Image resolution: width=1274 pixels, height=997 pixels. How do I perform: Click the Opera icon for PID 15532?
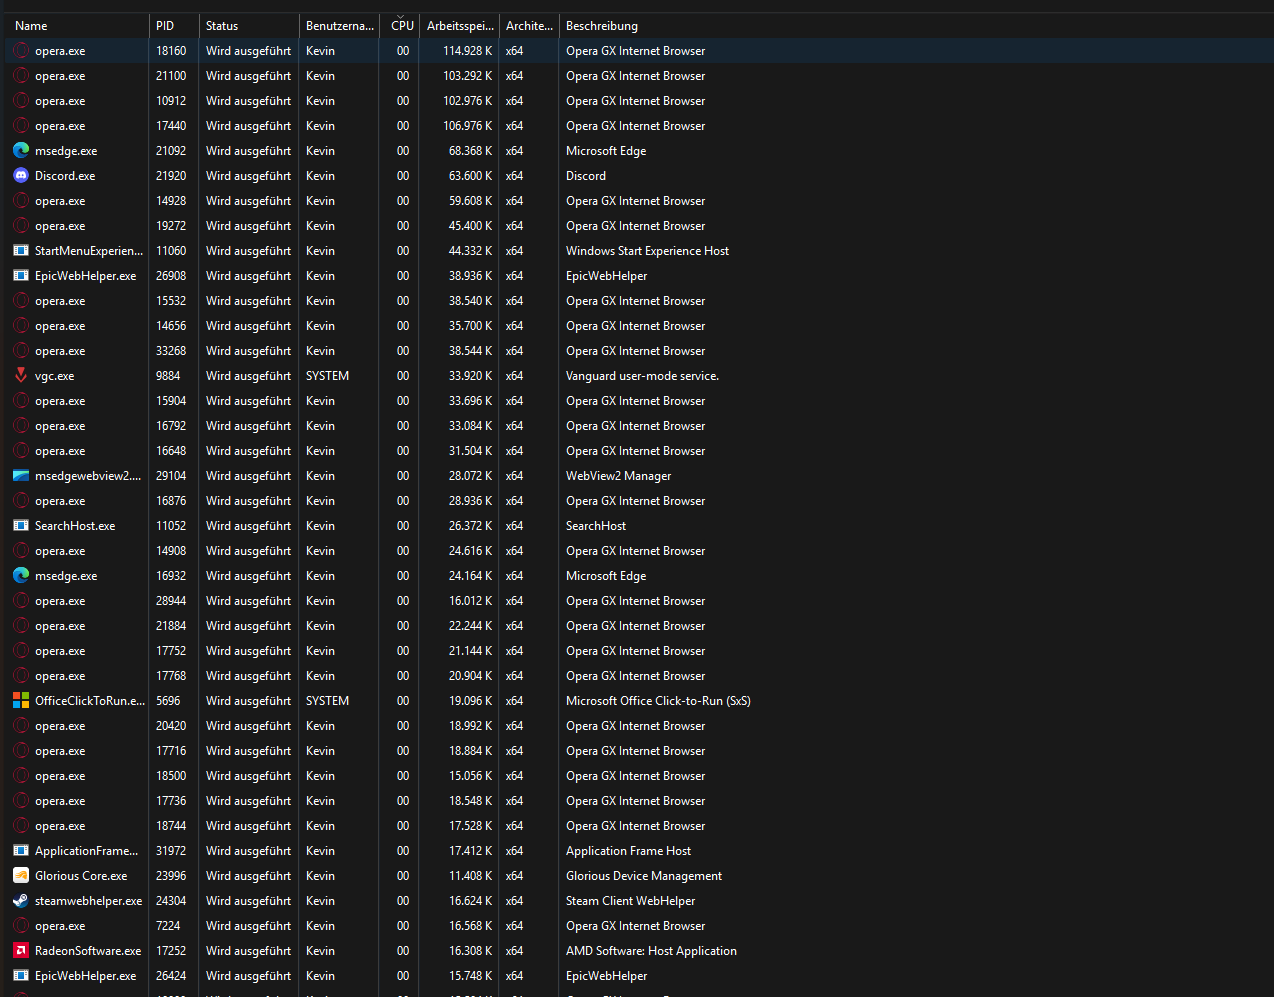click(21, 301)
